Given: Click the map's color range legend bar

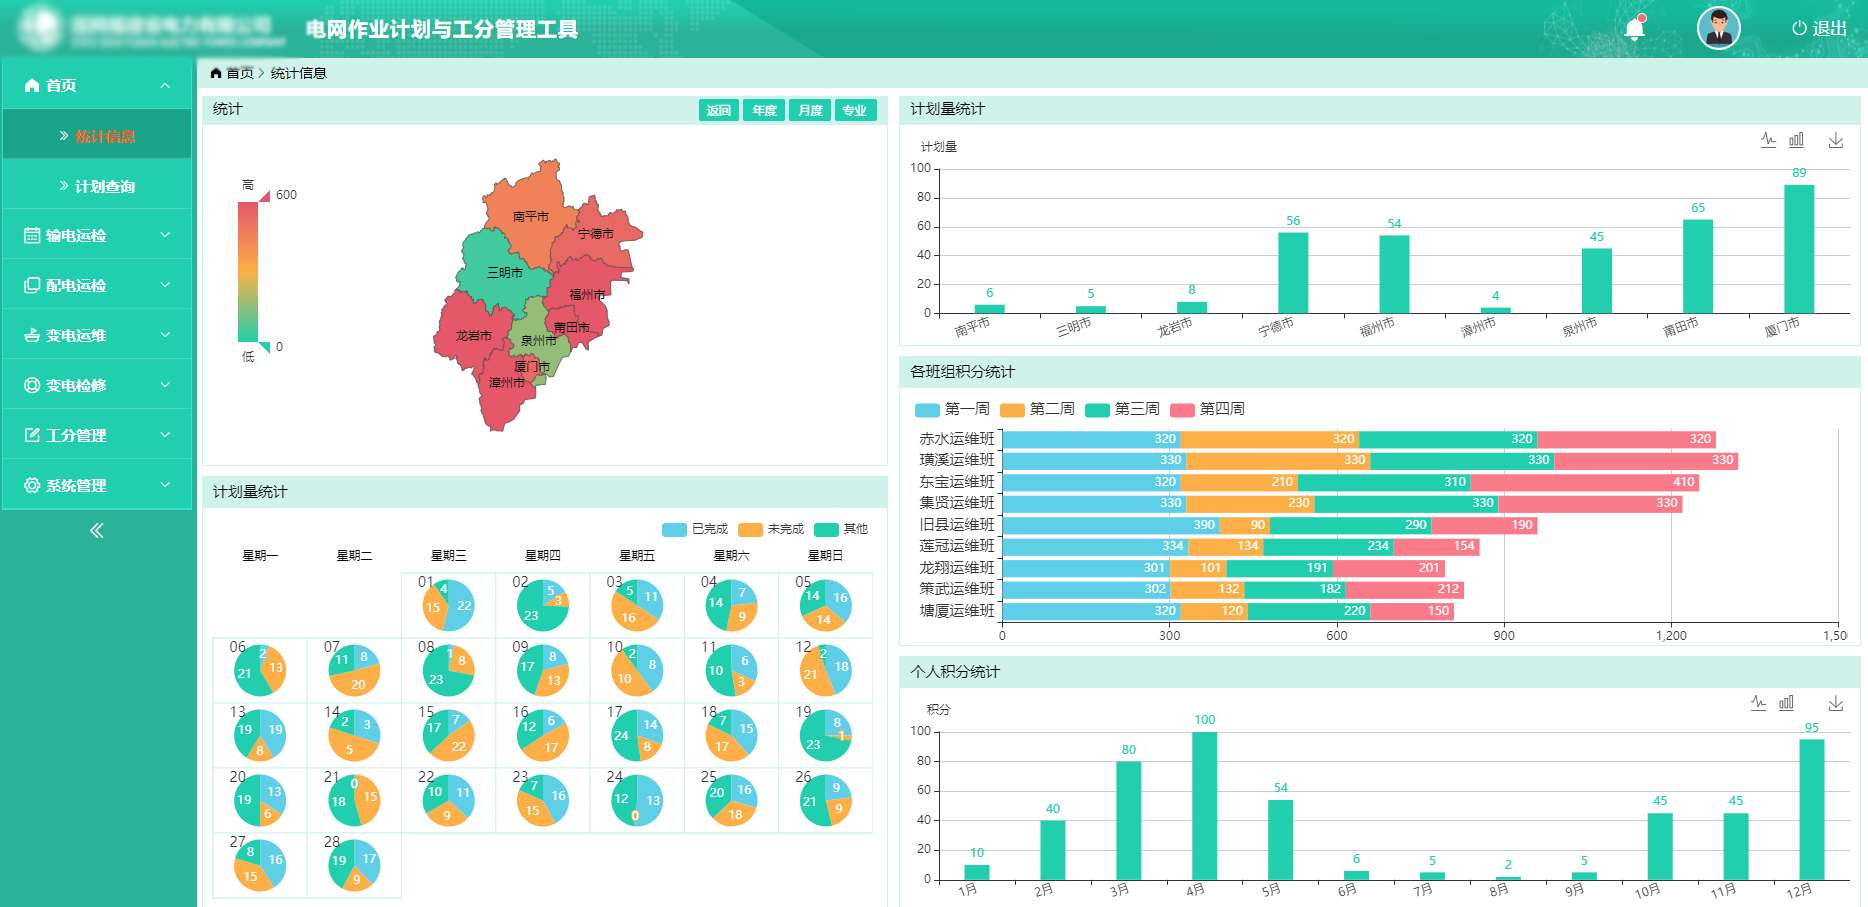Looking at the screenshot, I should point(247,271).
